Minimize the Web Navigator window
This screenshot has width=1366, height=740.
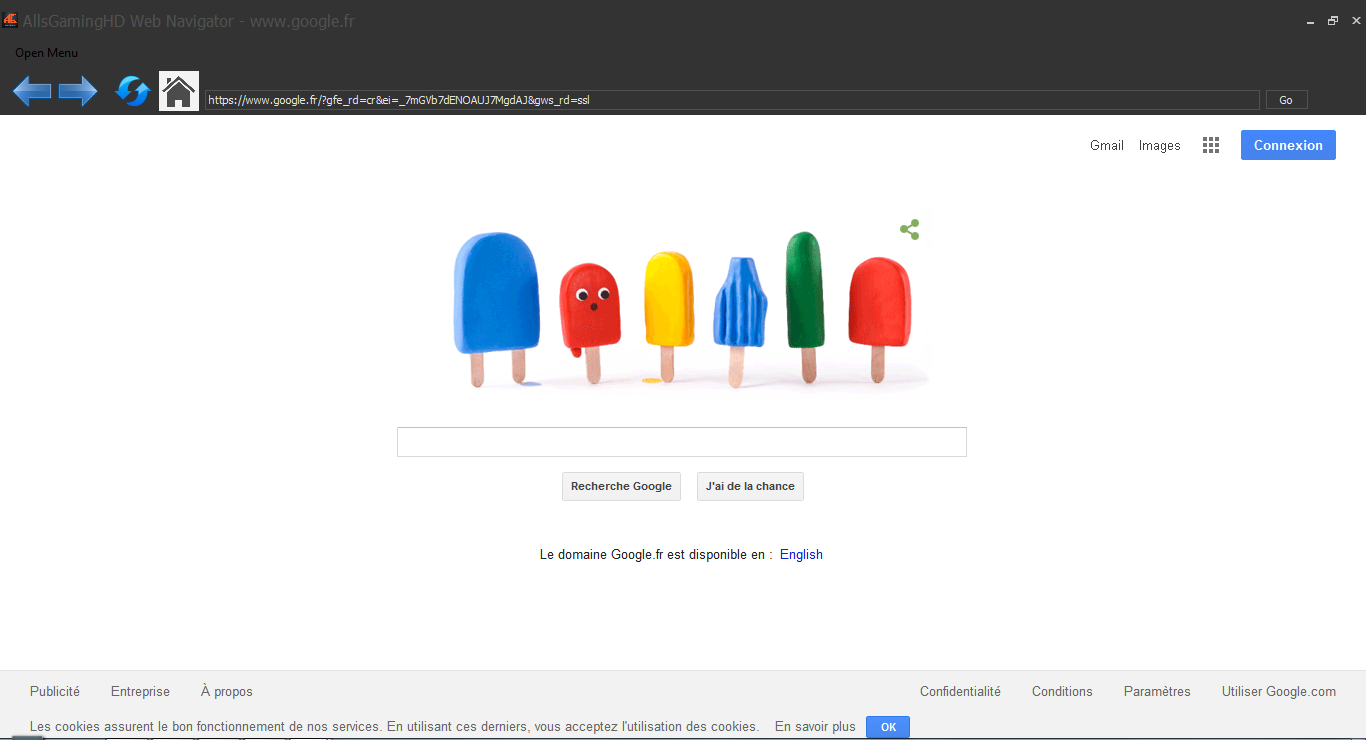click(1312, 21)
